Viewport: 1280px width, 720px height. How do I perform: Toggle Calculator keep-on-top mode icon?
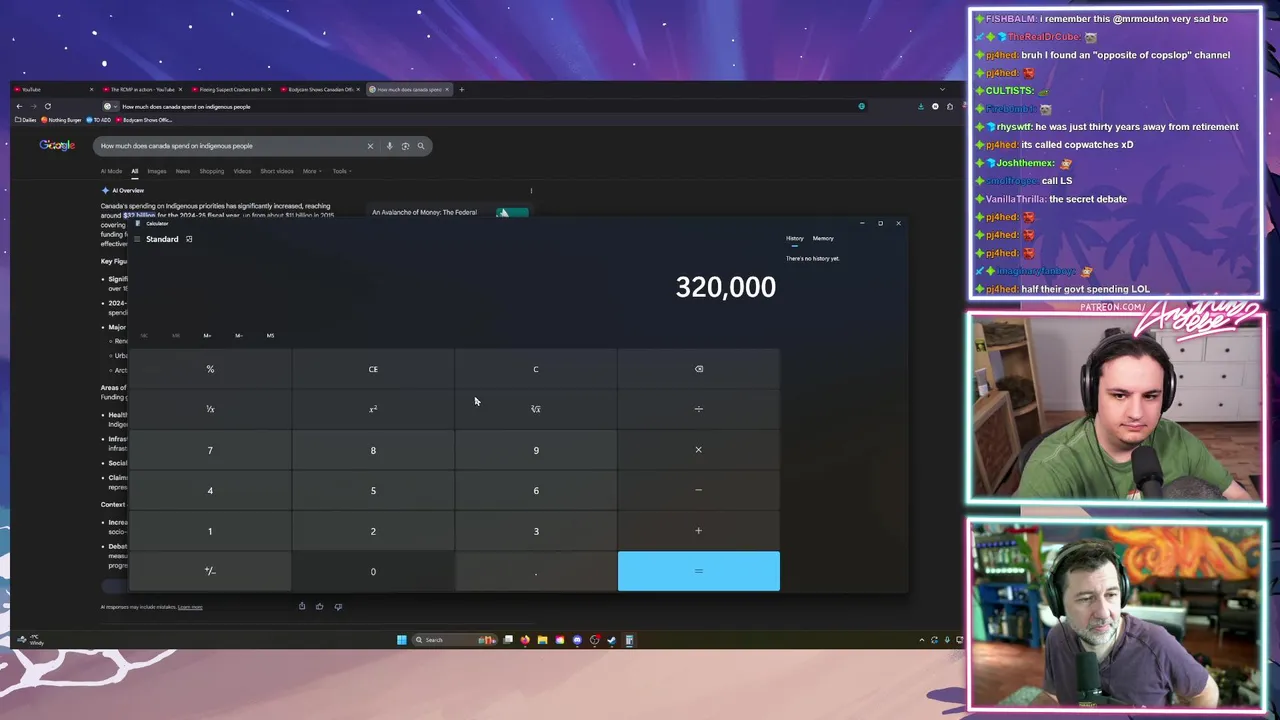click(188, 239)
